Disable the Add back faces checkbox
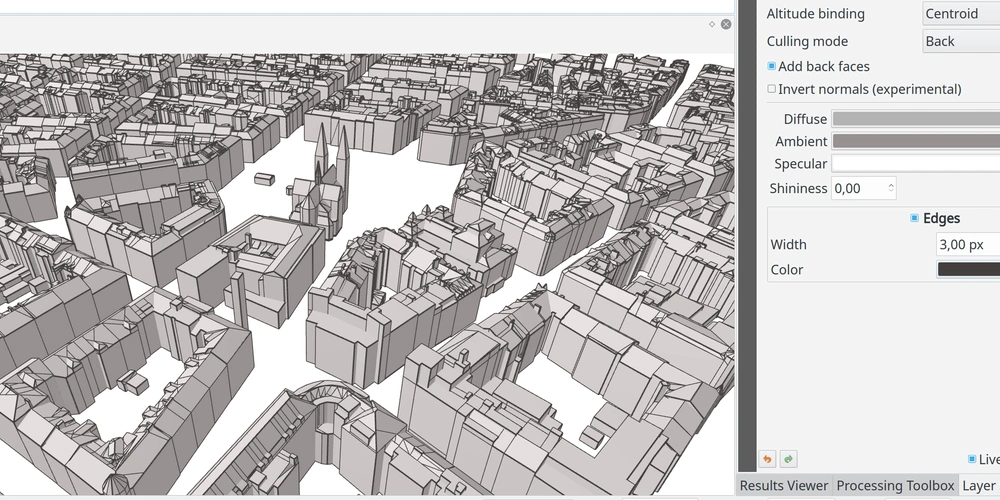 (x=771, y=66)
